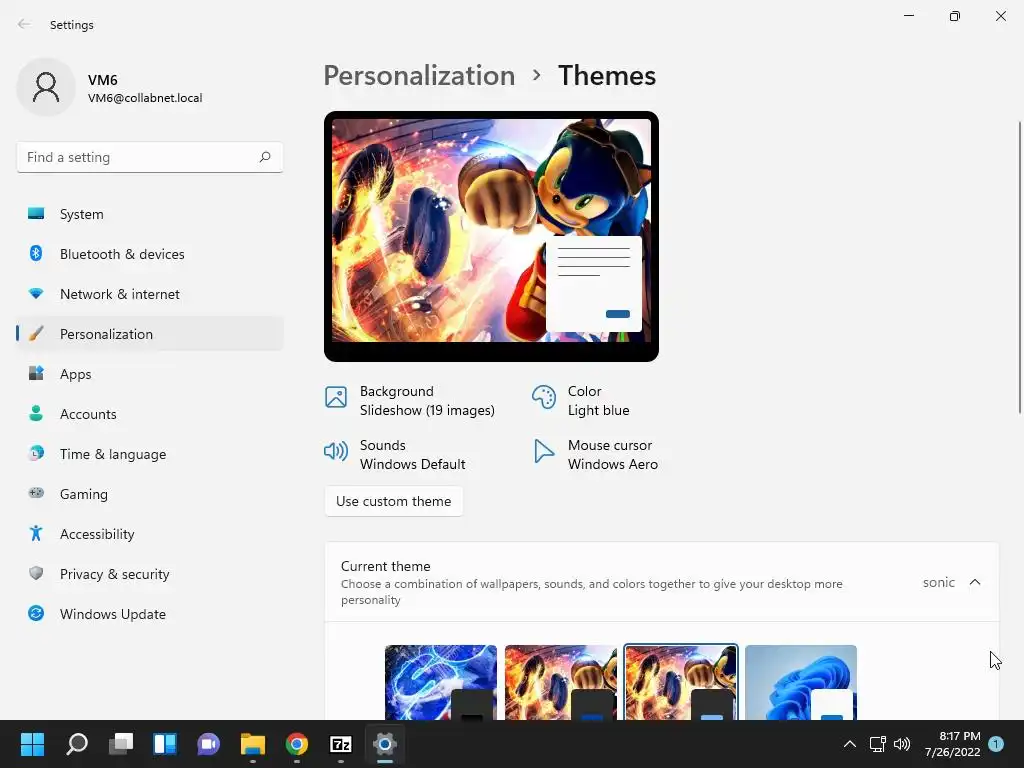Go back using the Settings back arrow
1024x768 pixels.
tap(24, 24)
